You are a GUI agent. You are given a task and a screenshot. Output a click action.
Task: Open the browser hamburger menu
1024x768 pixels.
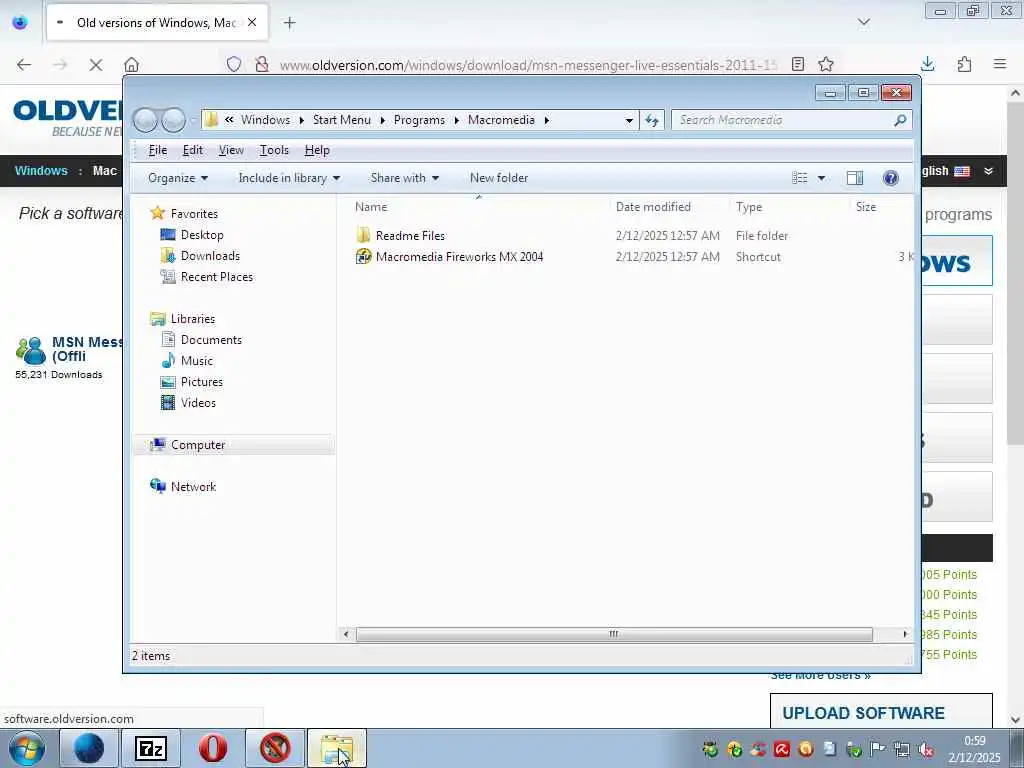(x=1000, y=64)
